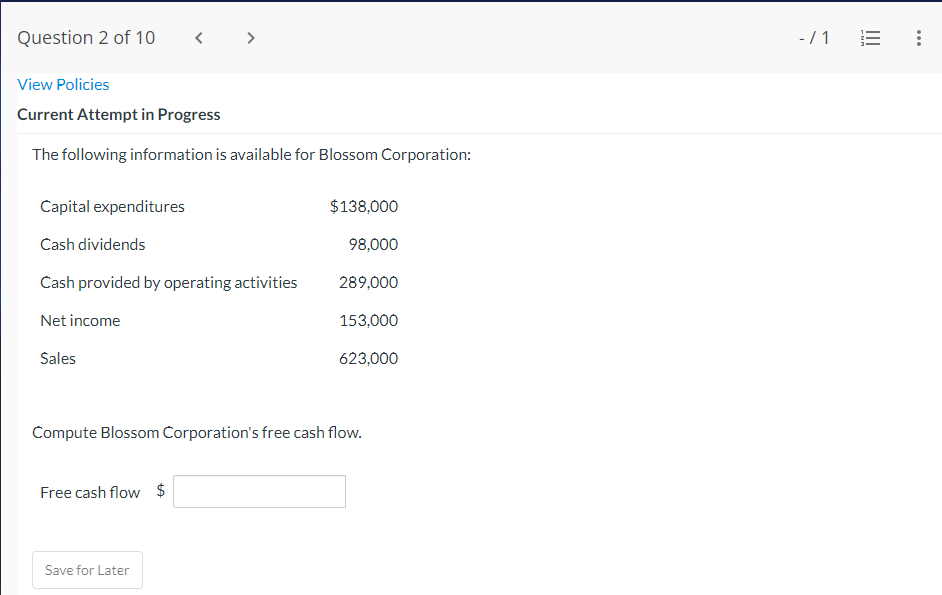Image resolution: width=942 pixels, height=595 pixels.
Task: Open the three-dot more options menu
Action: pyautogui.click(x=919, y=38)
